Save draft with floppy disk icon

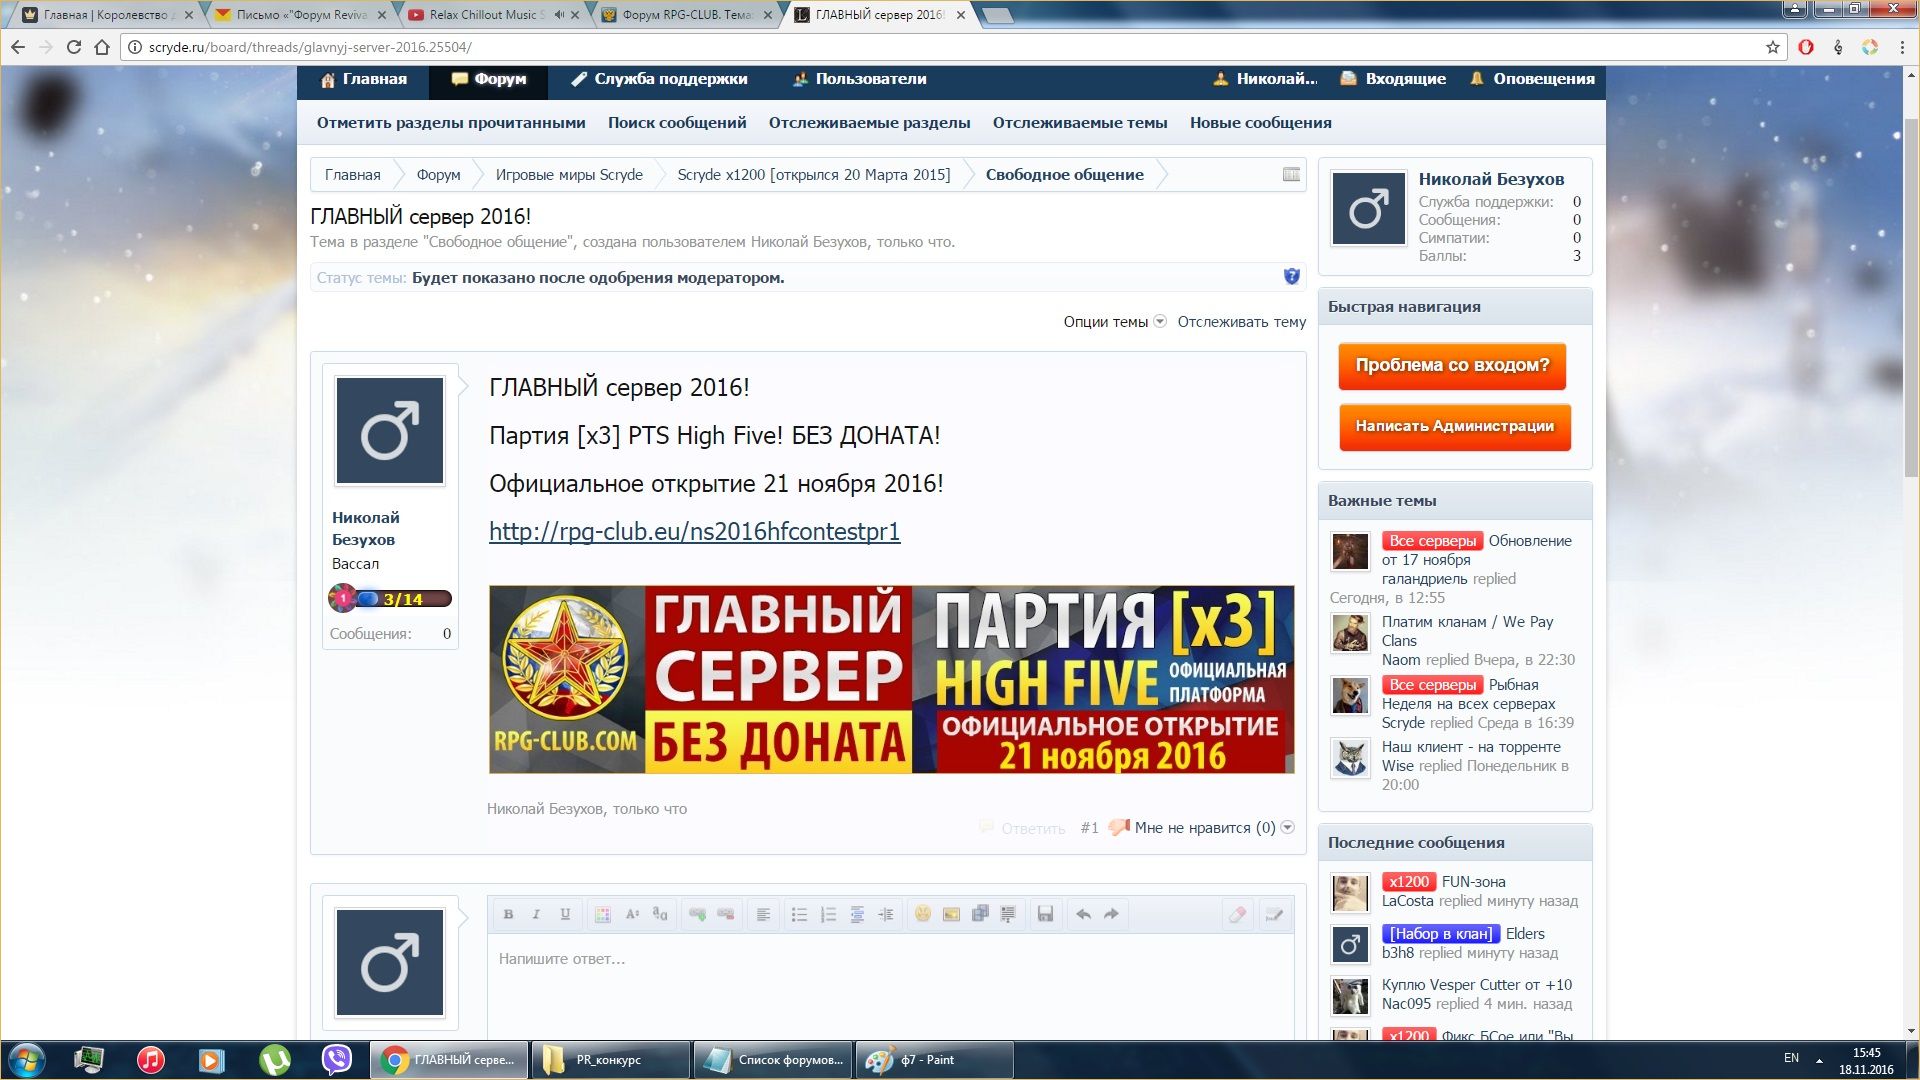point(1045,914)
